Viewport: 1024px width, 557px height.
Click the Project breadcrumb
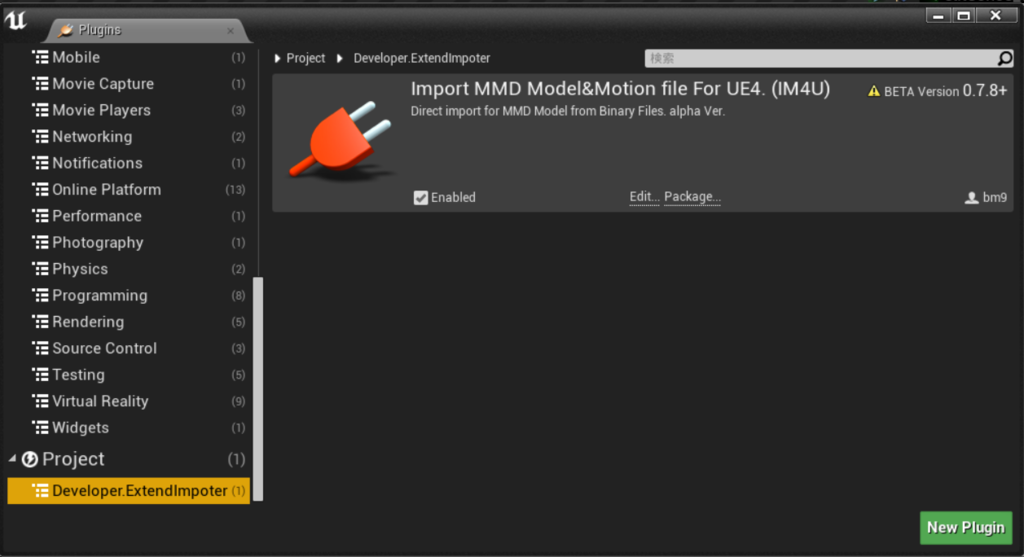(306, 58)
